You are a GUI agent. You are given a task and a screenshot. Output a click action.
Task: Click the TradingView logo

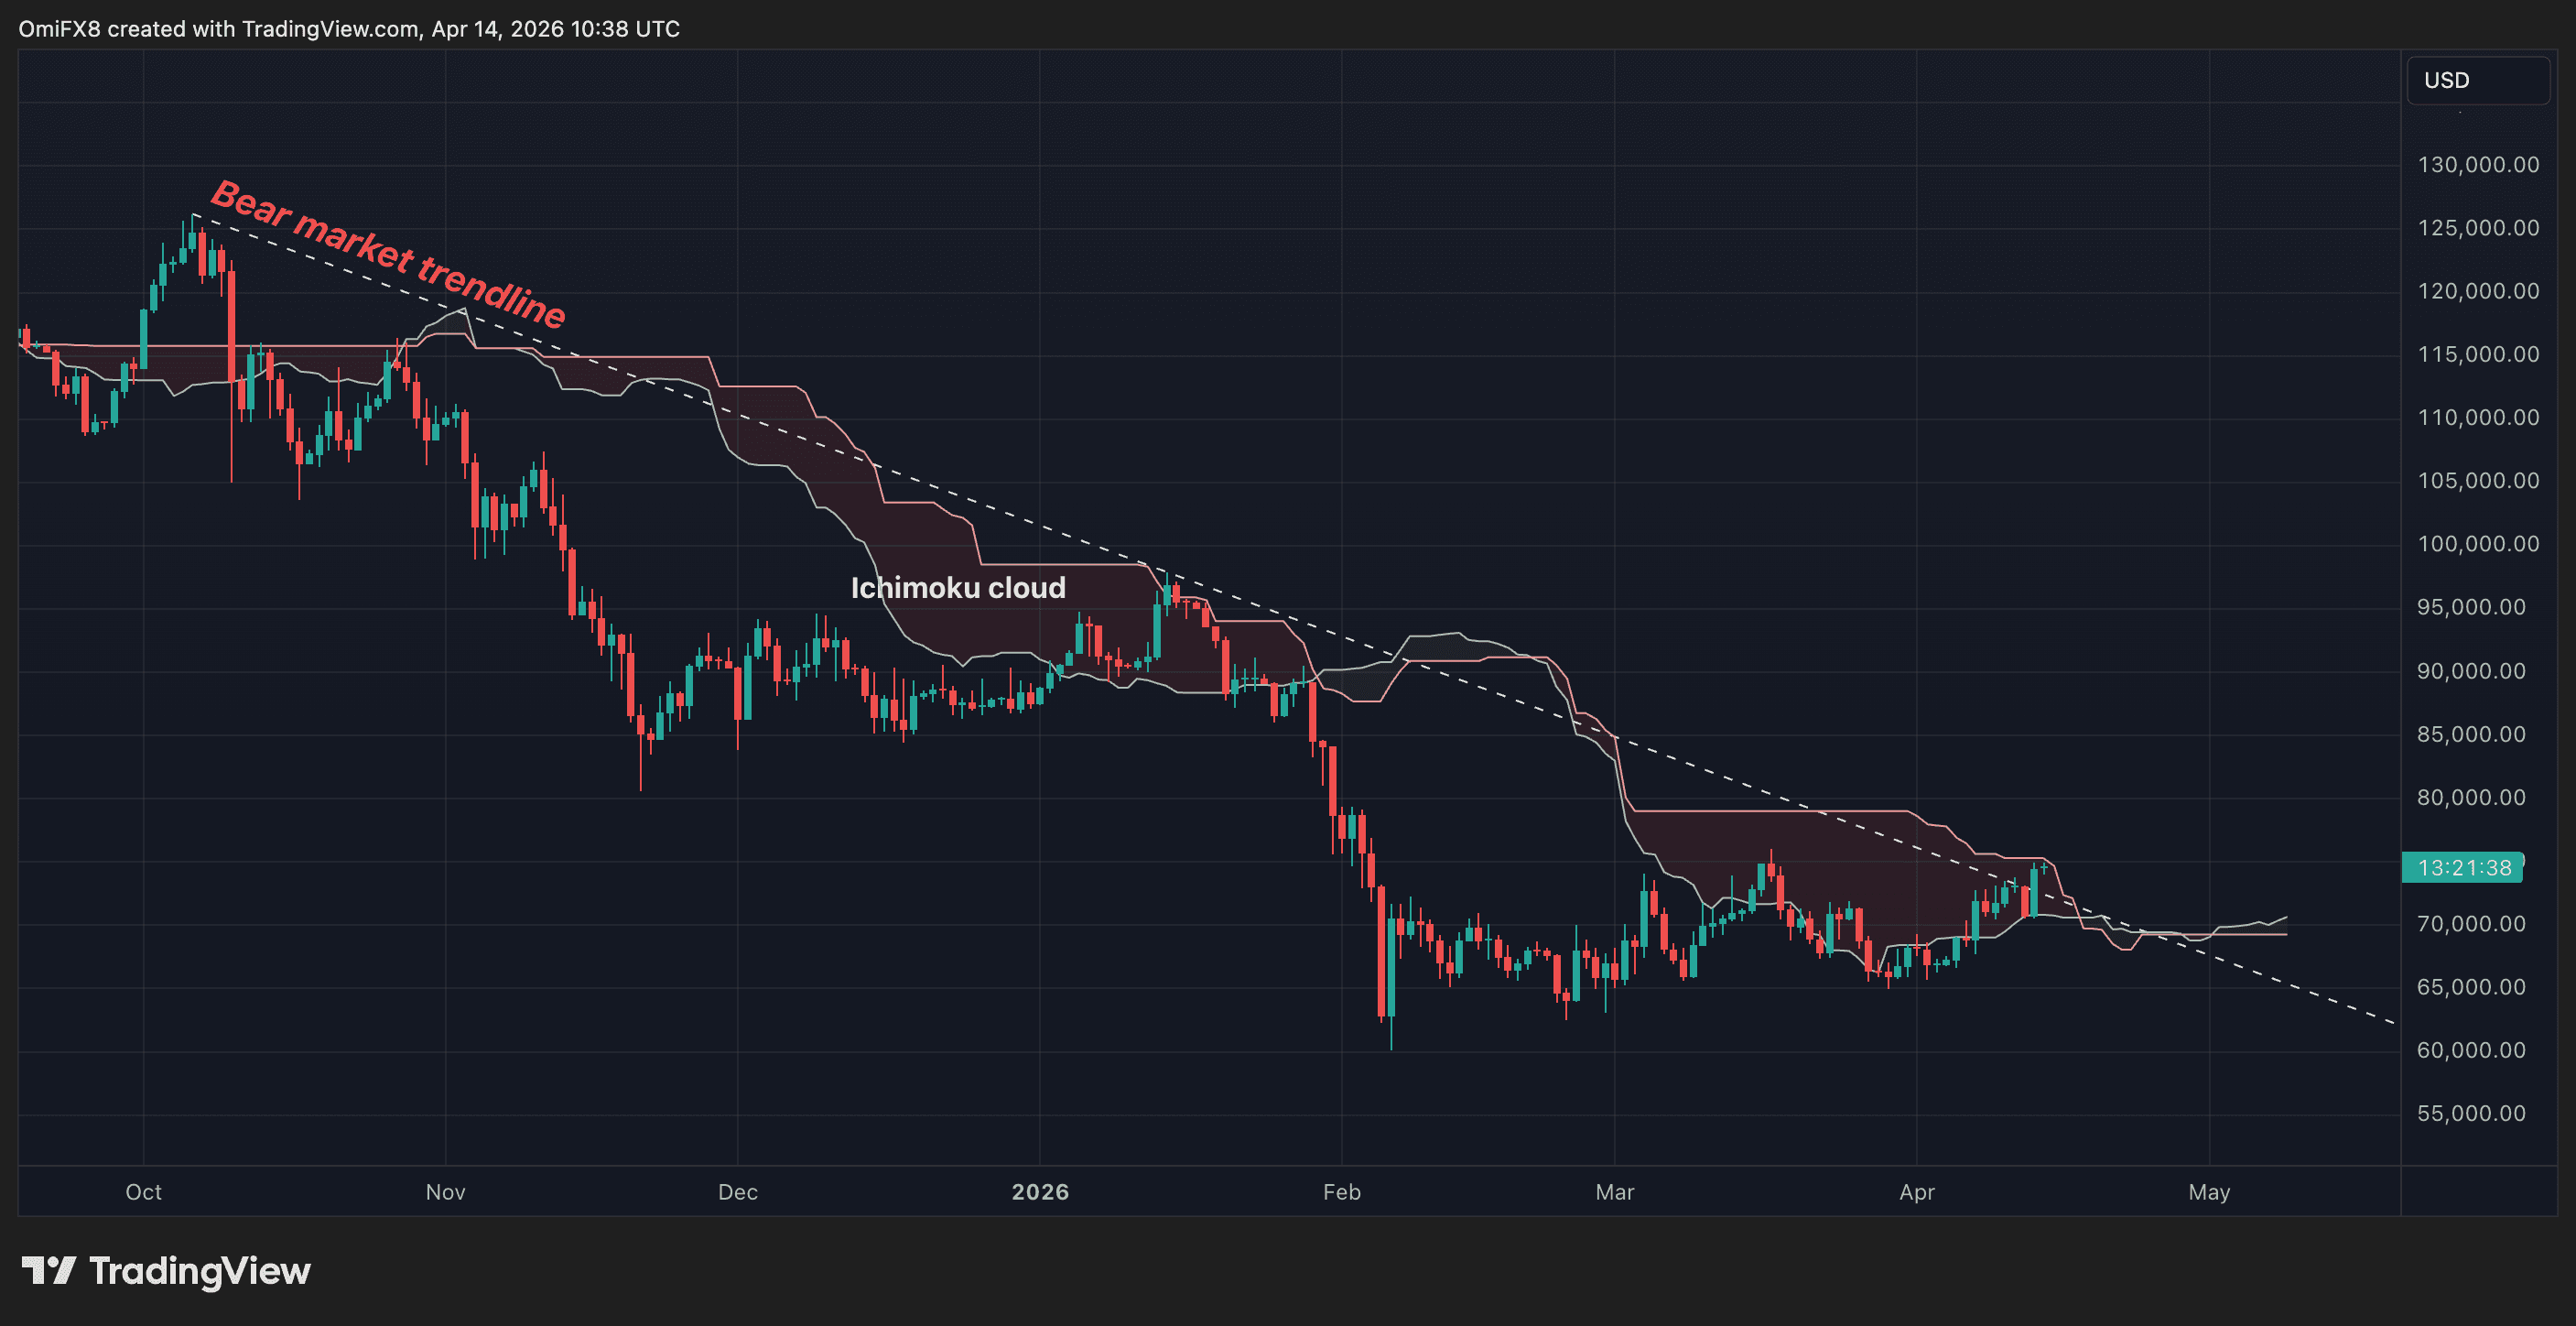170,1271
